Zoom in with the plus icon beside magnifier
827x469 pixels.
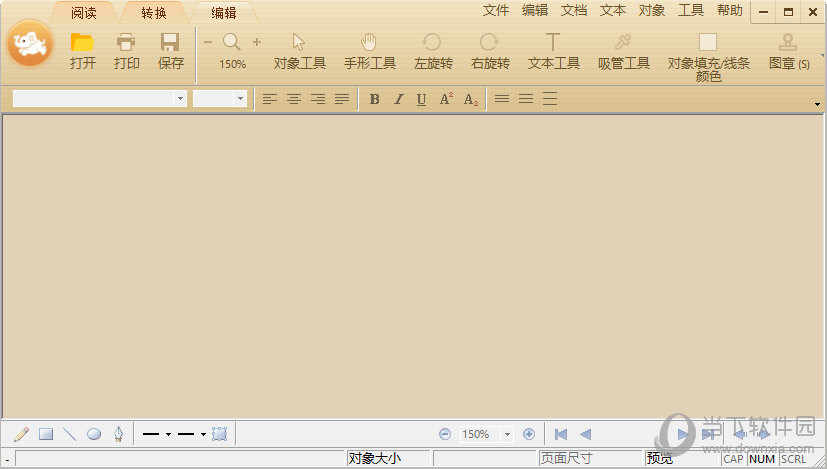(x=257, y=42)
